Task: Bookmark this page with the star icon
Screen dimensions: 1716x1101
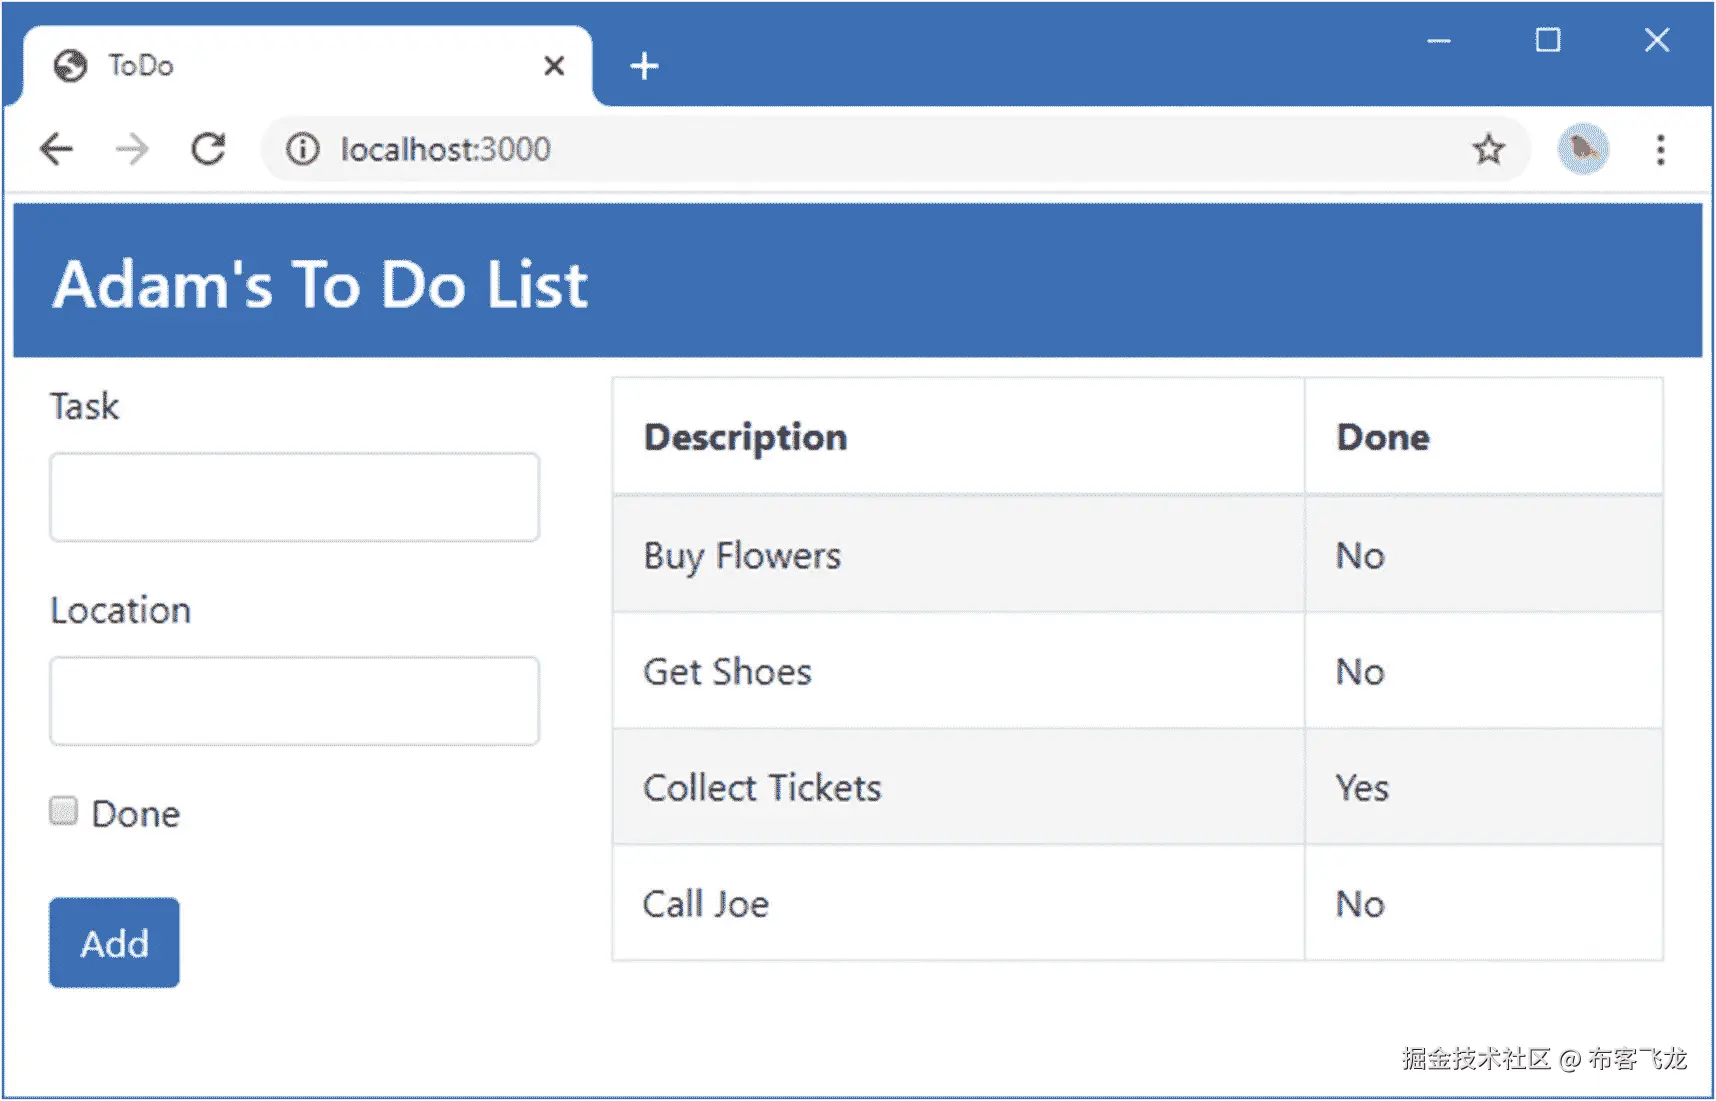Action: (1488, 150)
